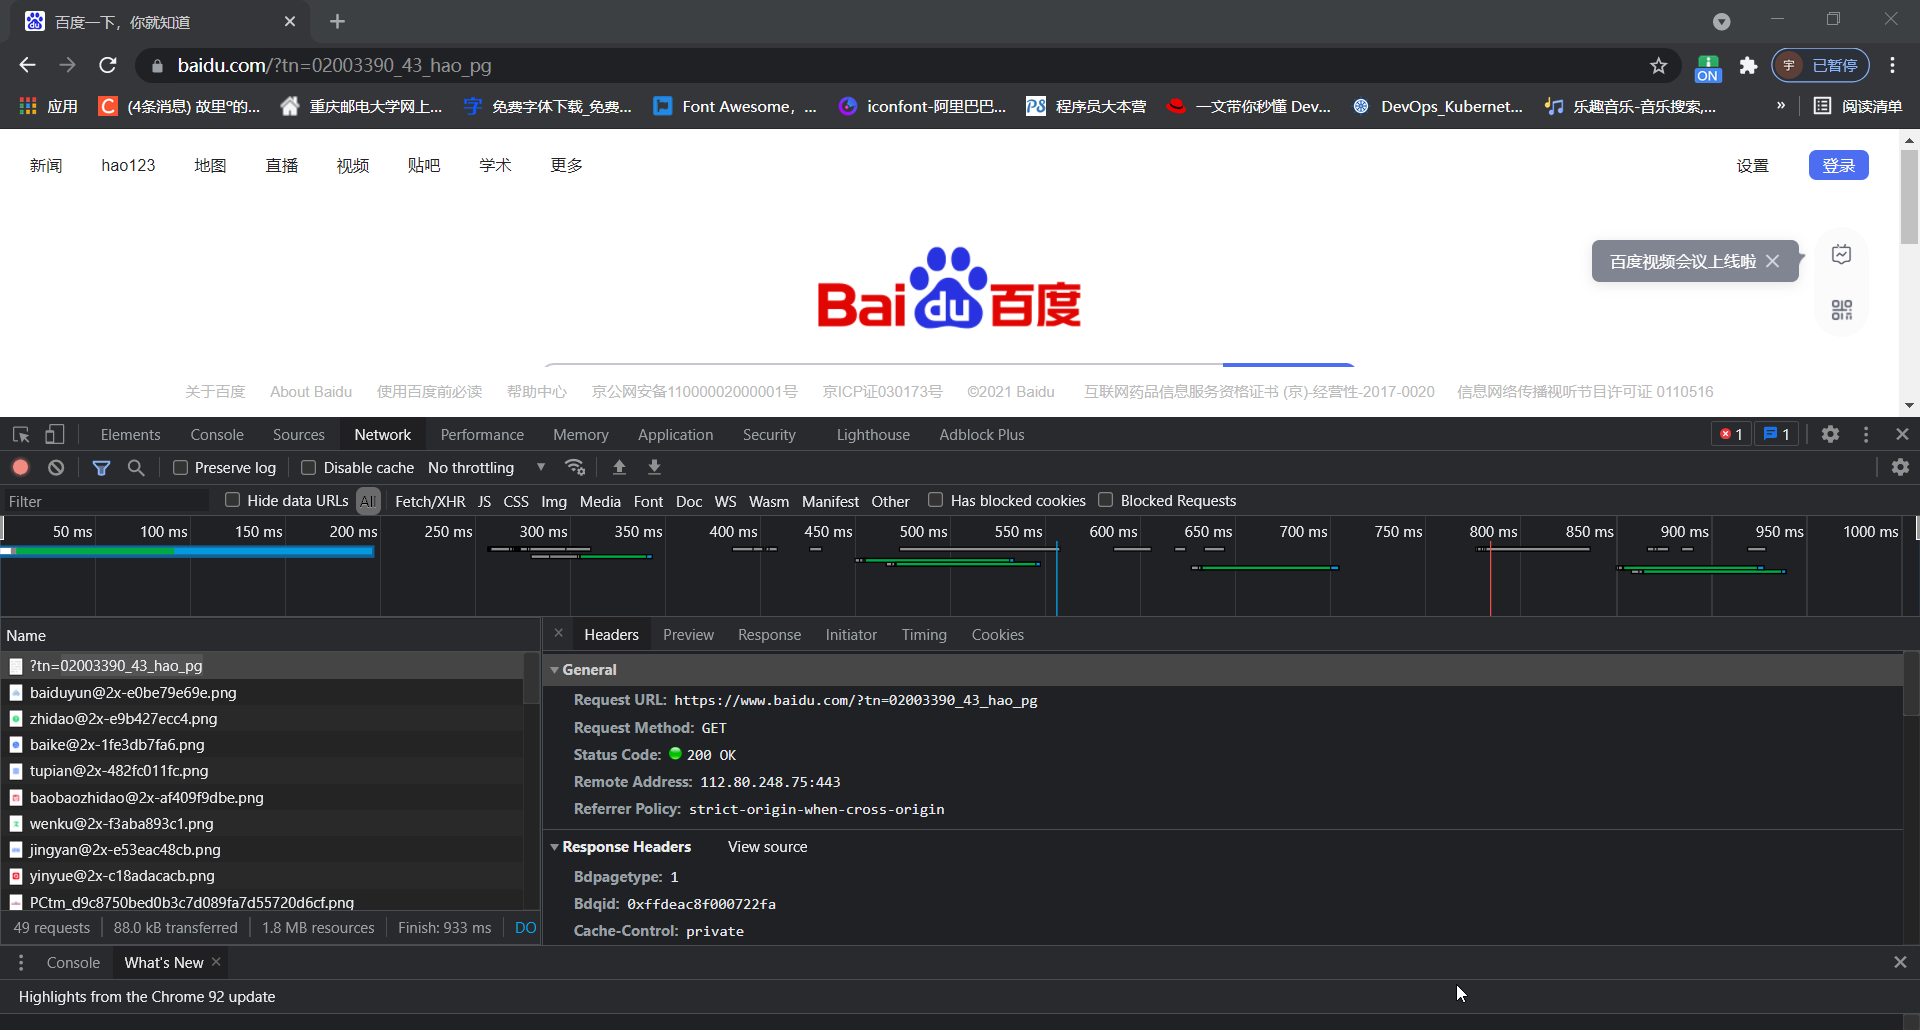Filter requests by Fetch/XHR
The image size is (1920, 1030).
pyautogui.click(x=430, y=501)
